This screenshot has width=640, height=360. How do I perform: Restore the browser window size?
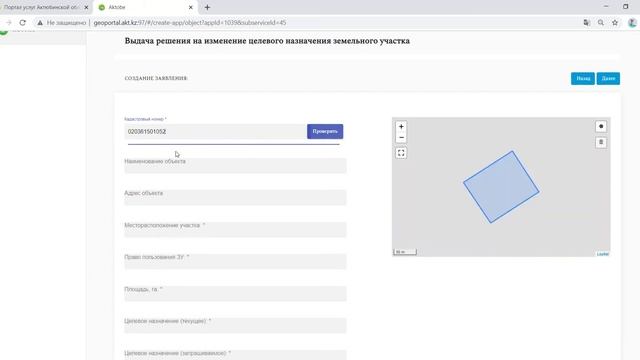[625, 7]
